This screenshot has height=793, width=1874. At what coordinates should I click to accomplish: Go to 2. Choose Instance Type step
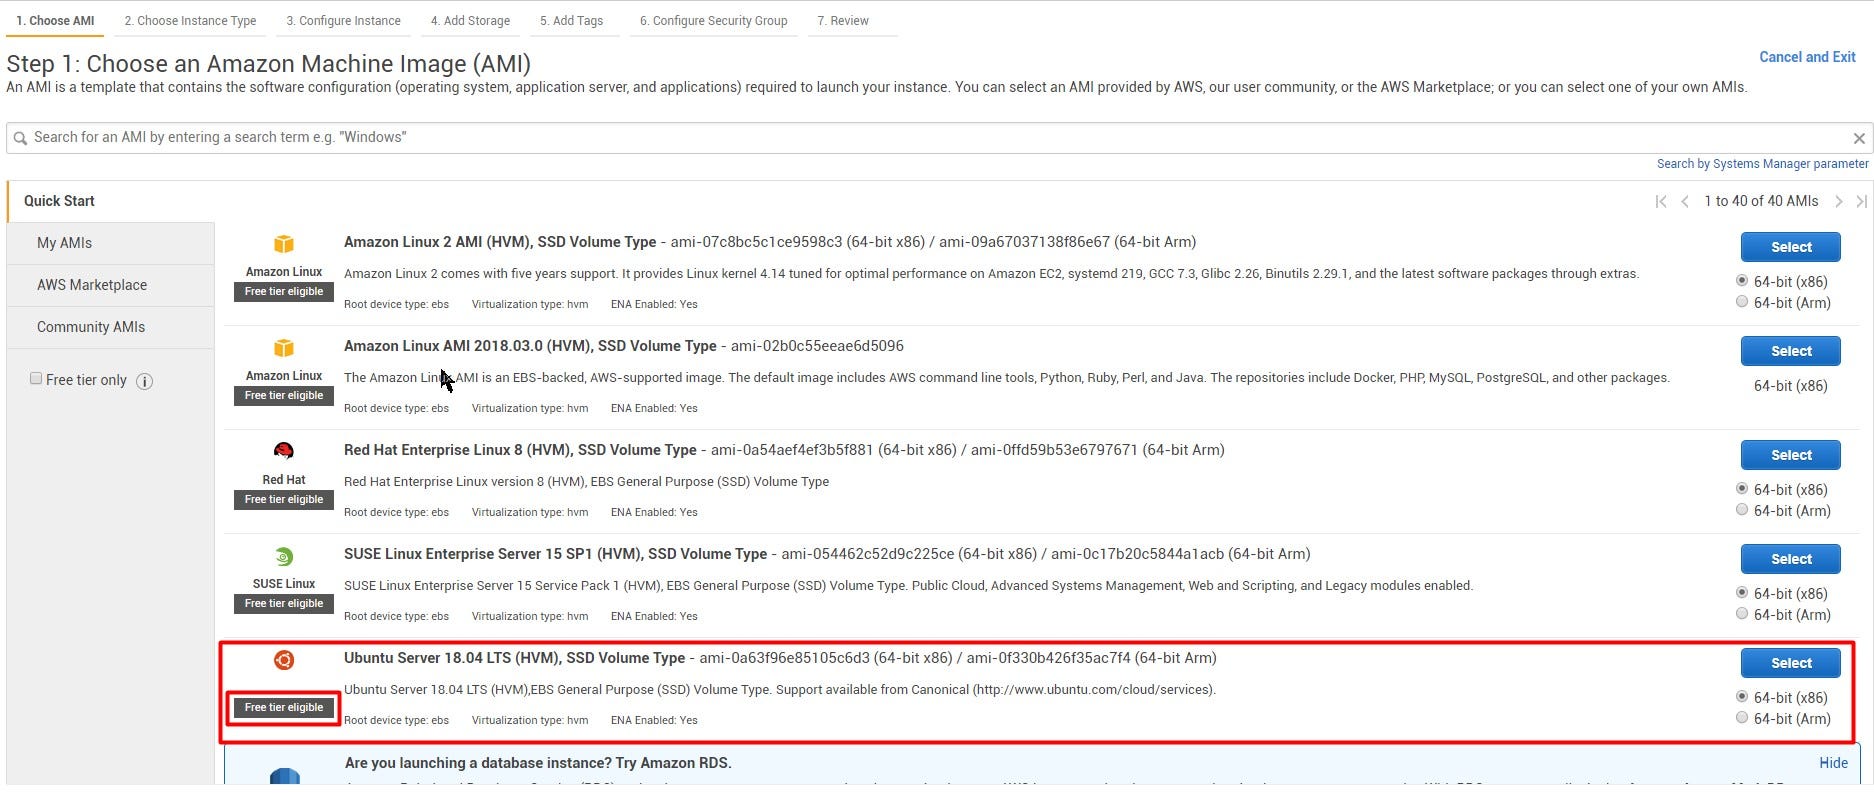pyautogui.click(x=190, y=20)
